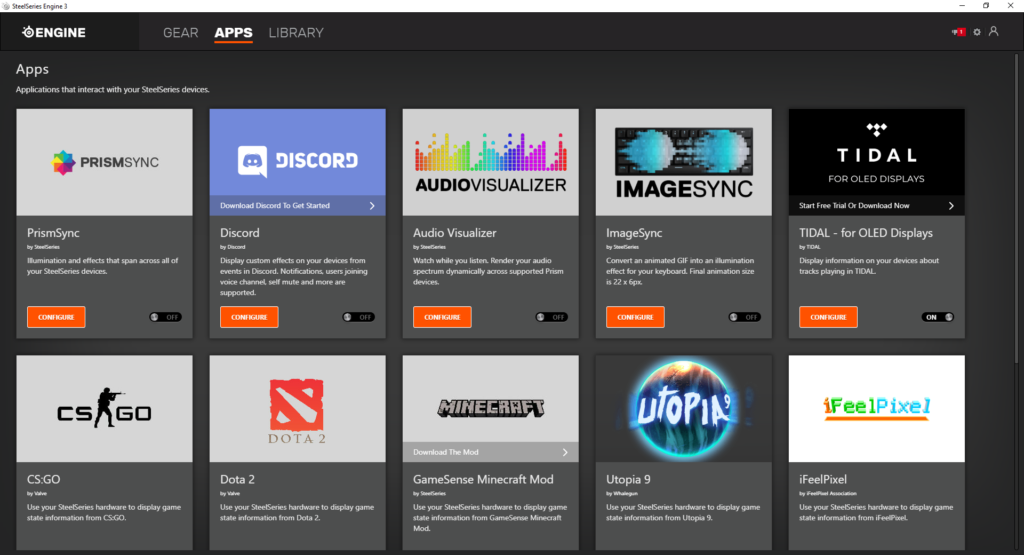
Task: Switch to the GEAR tab
Action: point(180,32)
